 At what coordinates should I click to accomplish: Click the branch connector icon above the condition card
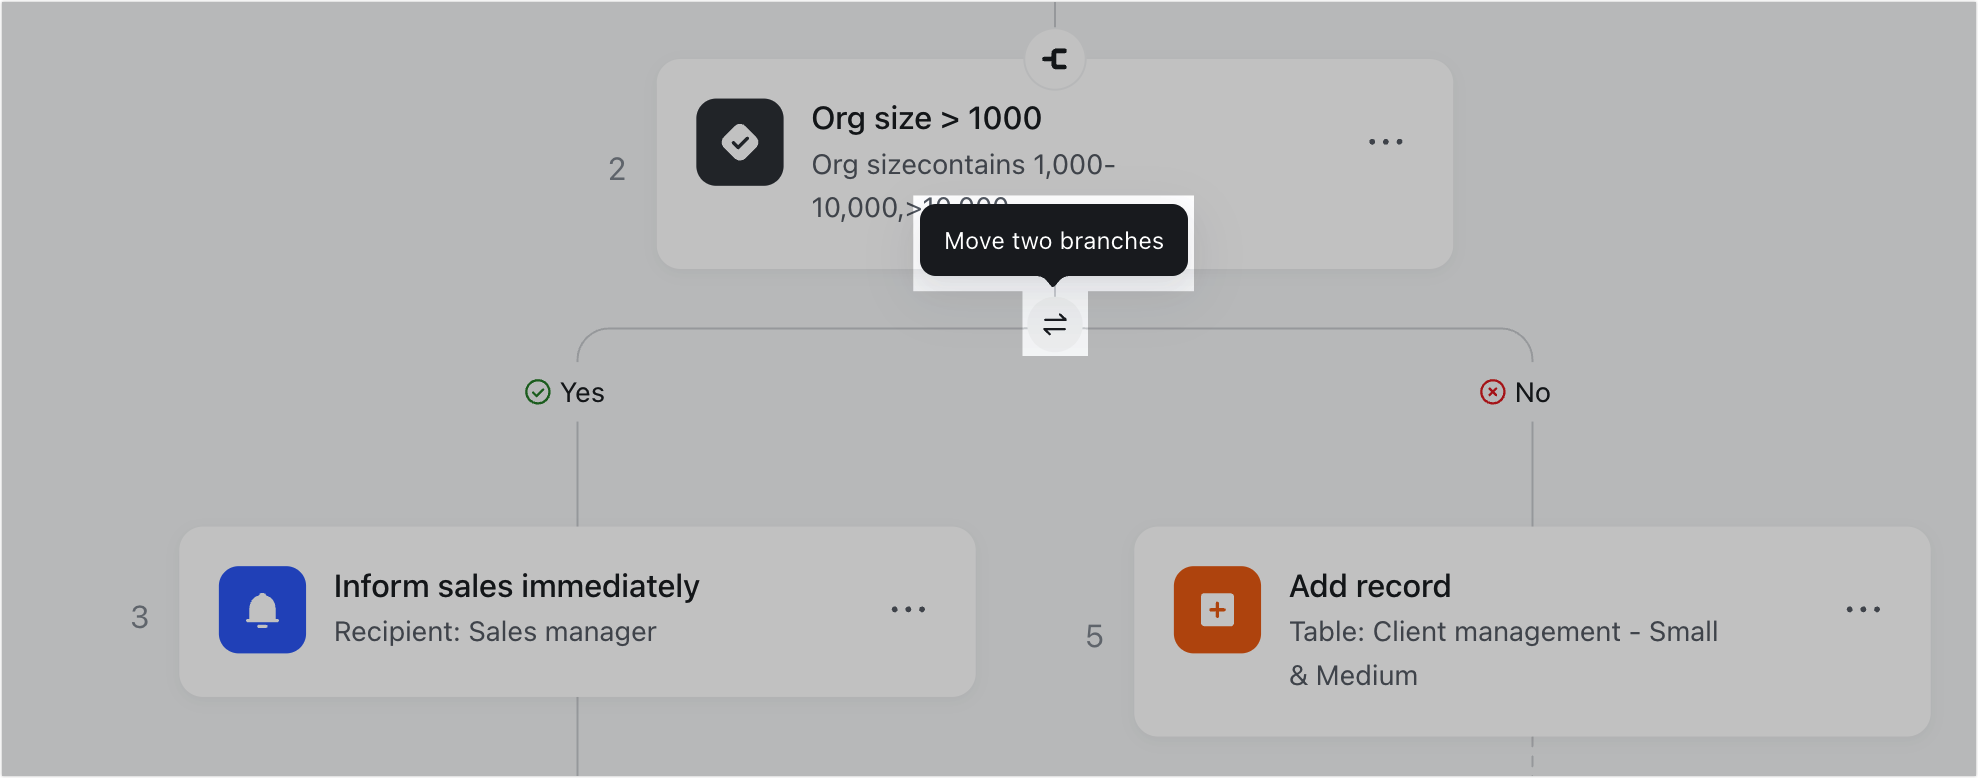[1054, 59]
